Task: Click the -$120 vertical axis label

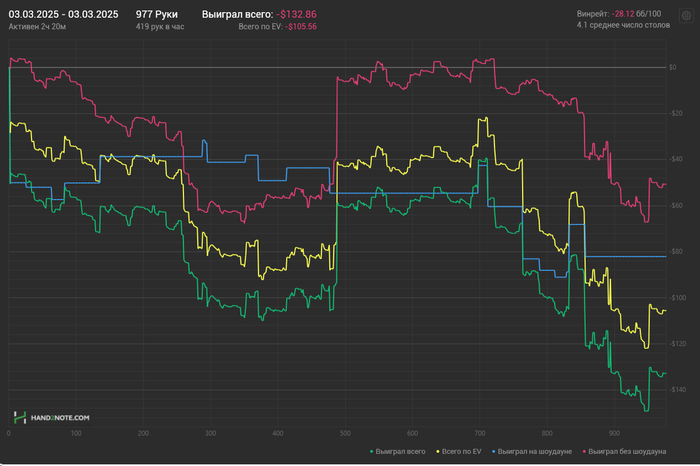Action: [x=676, y=344]
